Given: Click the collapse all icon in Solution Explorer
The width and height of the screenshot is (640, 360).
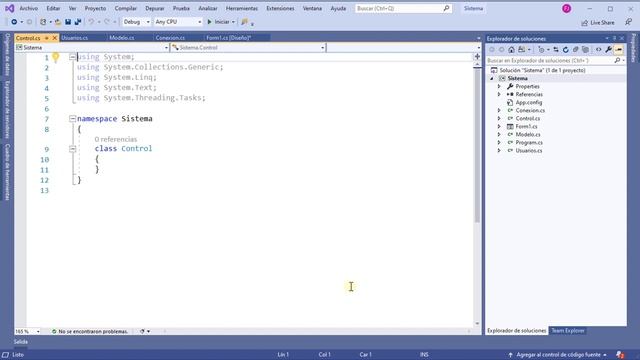Looking at the screenshot, I should coord(576,50).
